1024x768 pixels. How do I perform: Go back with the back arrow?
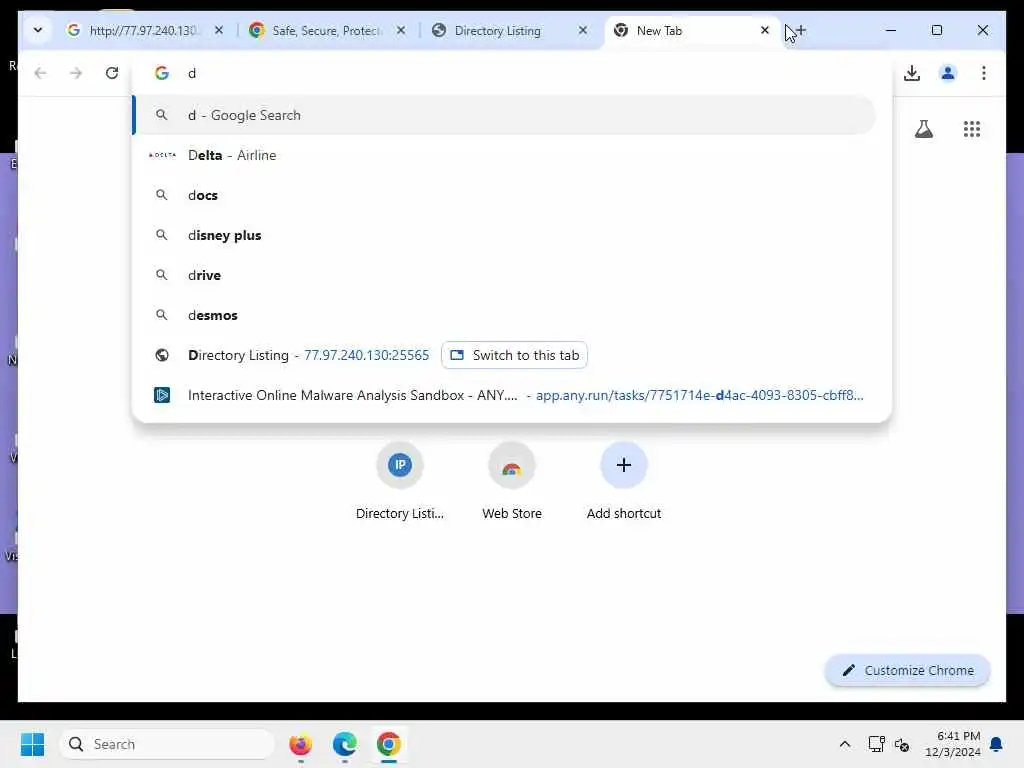click(x=40, y=73)
